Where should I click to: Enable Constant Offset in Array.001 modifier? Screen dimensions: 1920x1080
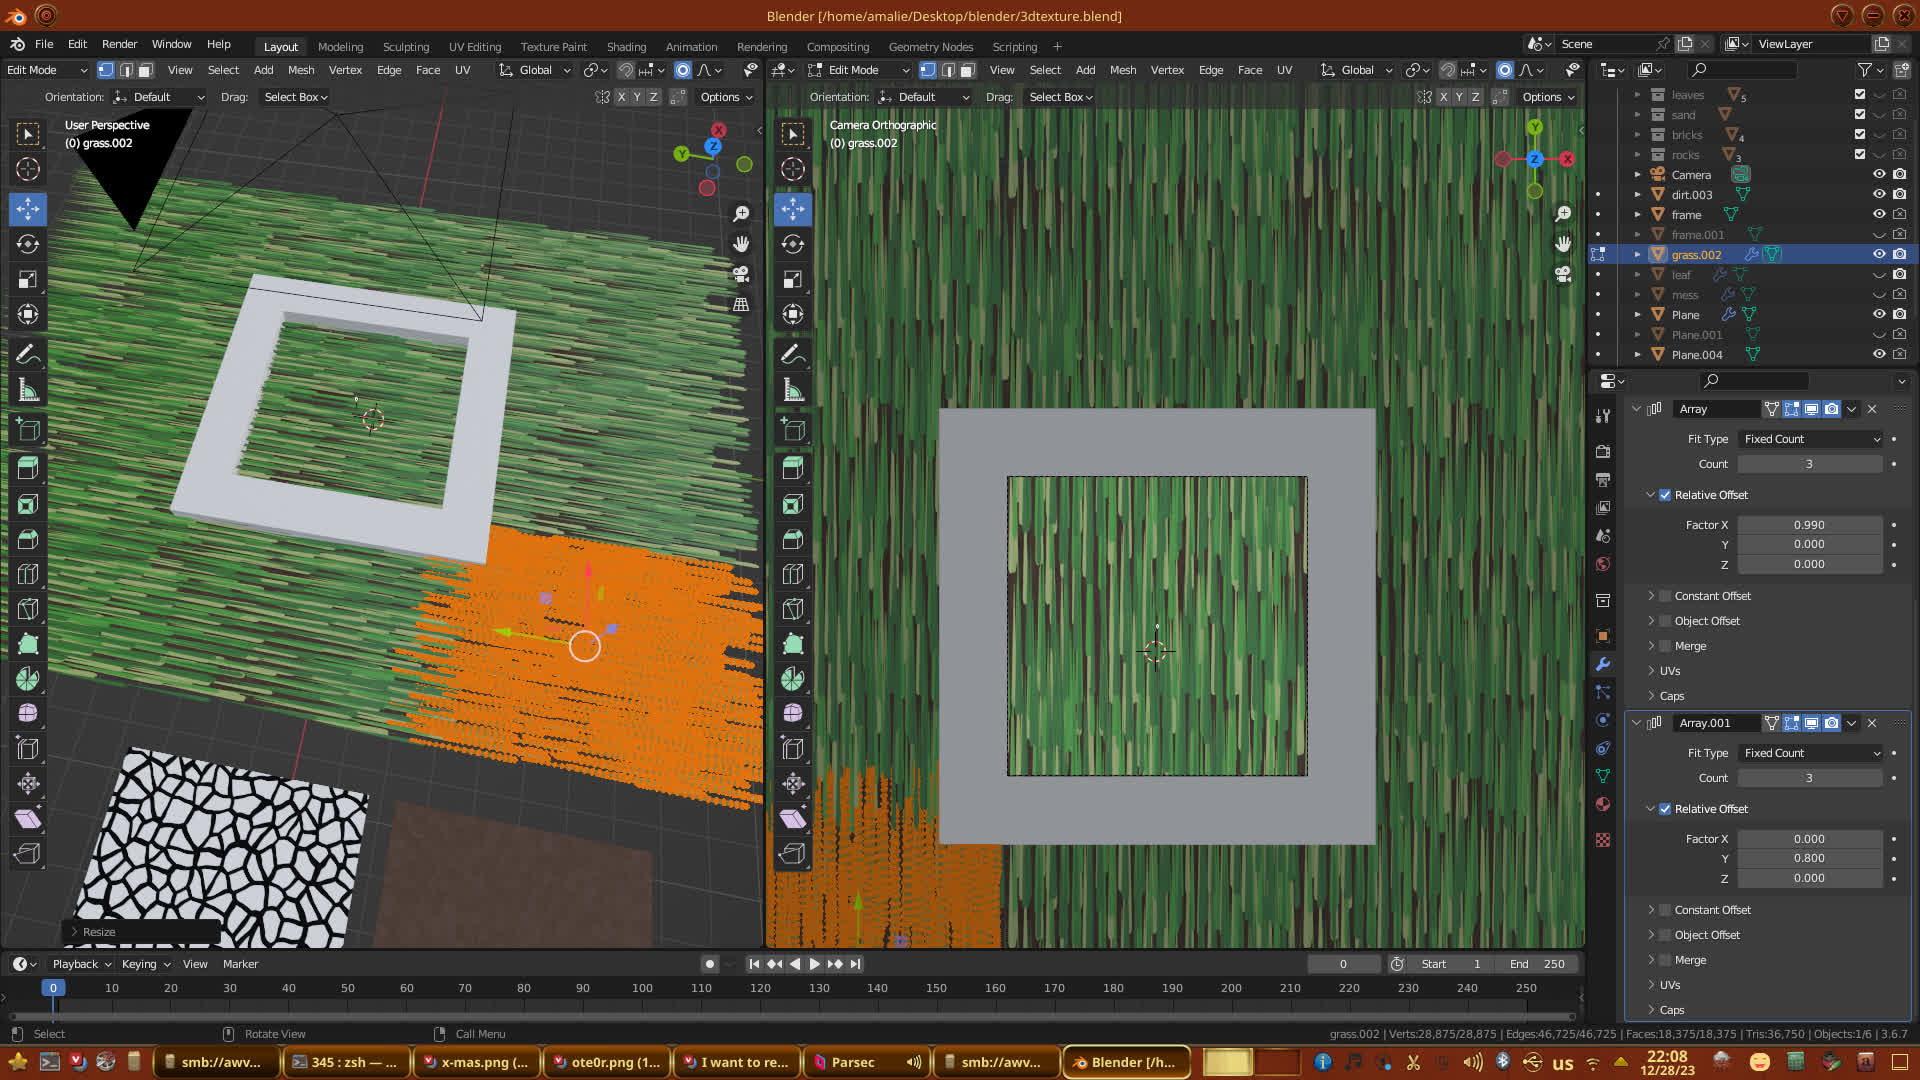click(x=1665, y=910)
